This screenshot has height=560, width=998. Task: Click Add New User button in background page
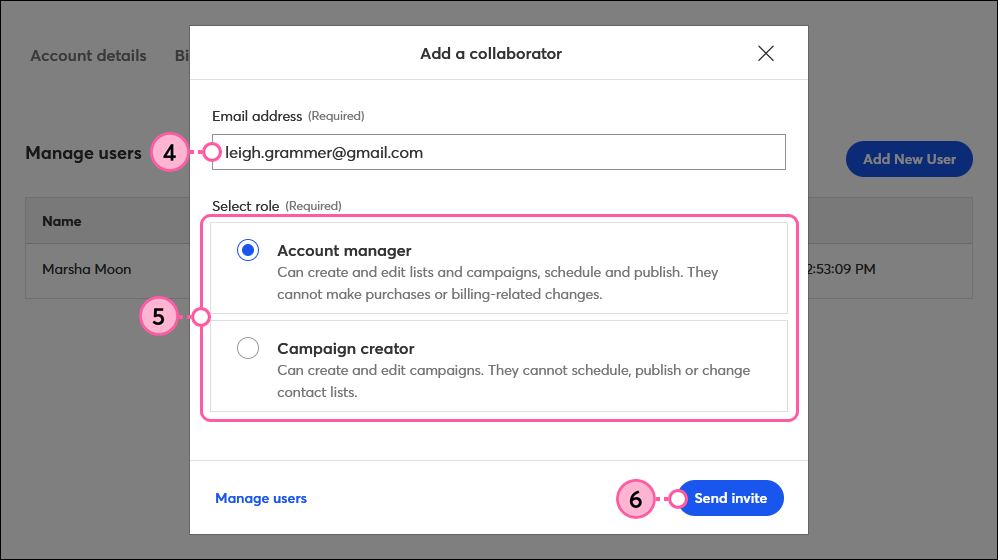pos(909,159)
